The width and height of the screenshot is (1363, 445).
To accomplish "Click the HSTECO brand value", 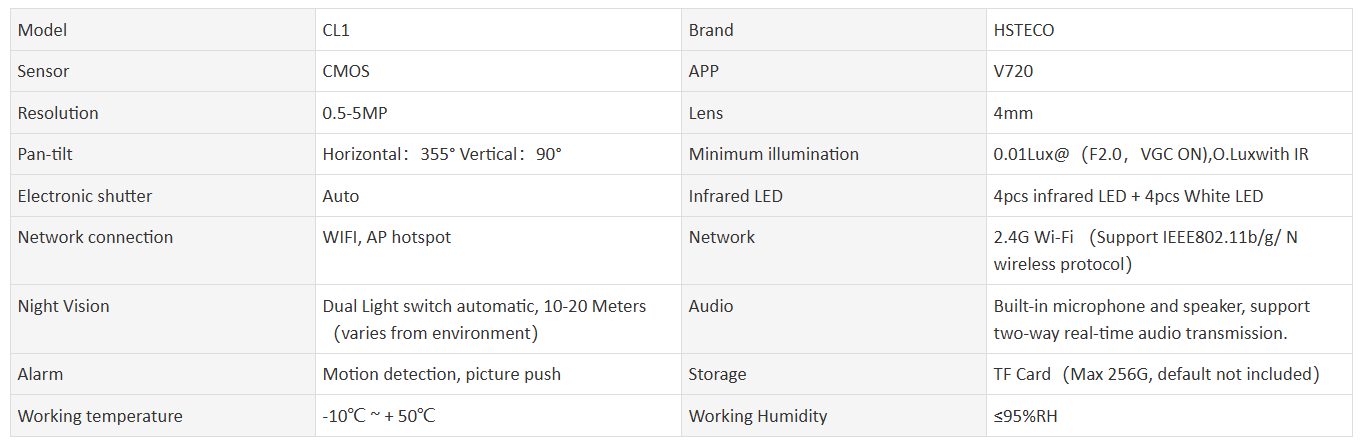I will [x=1024, y=30].
